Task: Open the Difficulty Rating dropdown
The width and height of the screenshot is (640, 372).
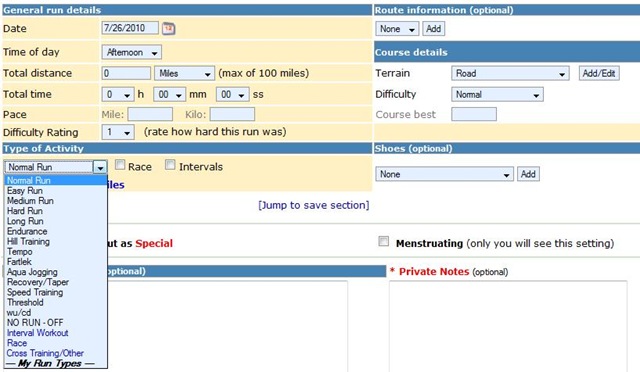Action: point(118,132)
